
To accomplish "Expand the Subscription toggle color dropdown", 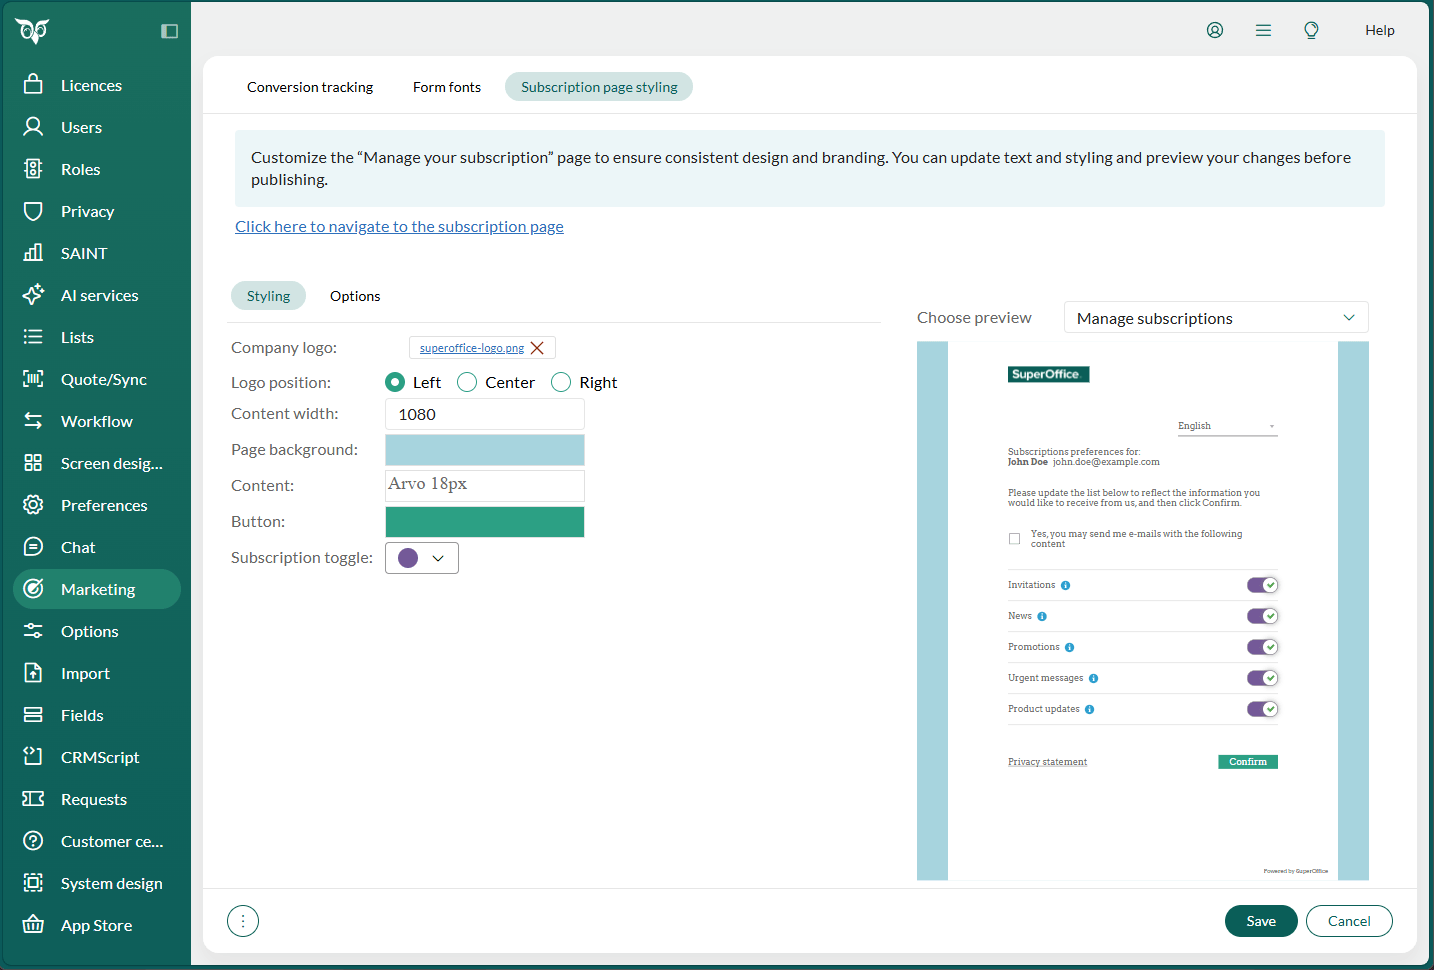I will coord(422,558).
